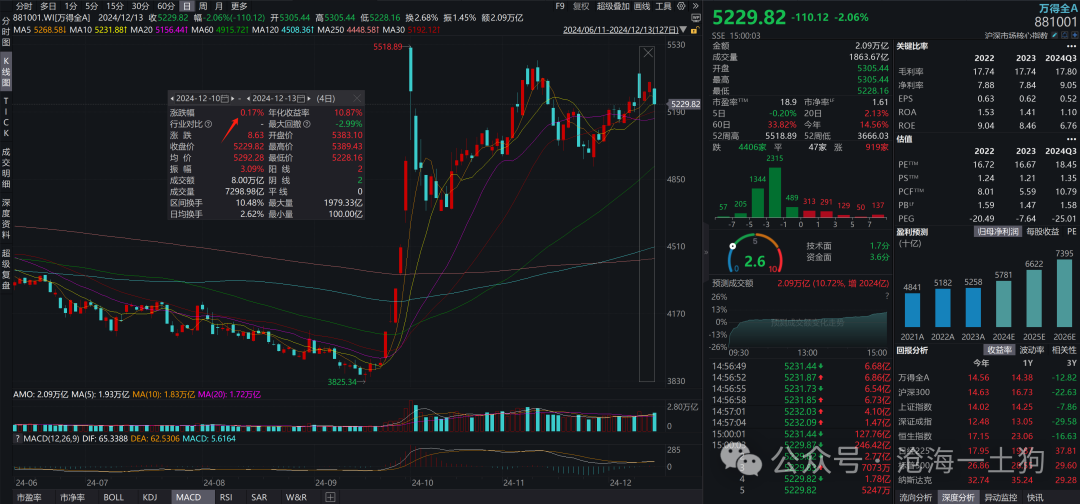
Task: Open 成交明细 in left sidebar
Action: point(6,167)
